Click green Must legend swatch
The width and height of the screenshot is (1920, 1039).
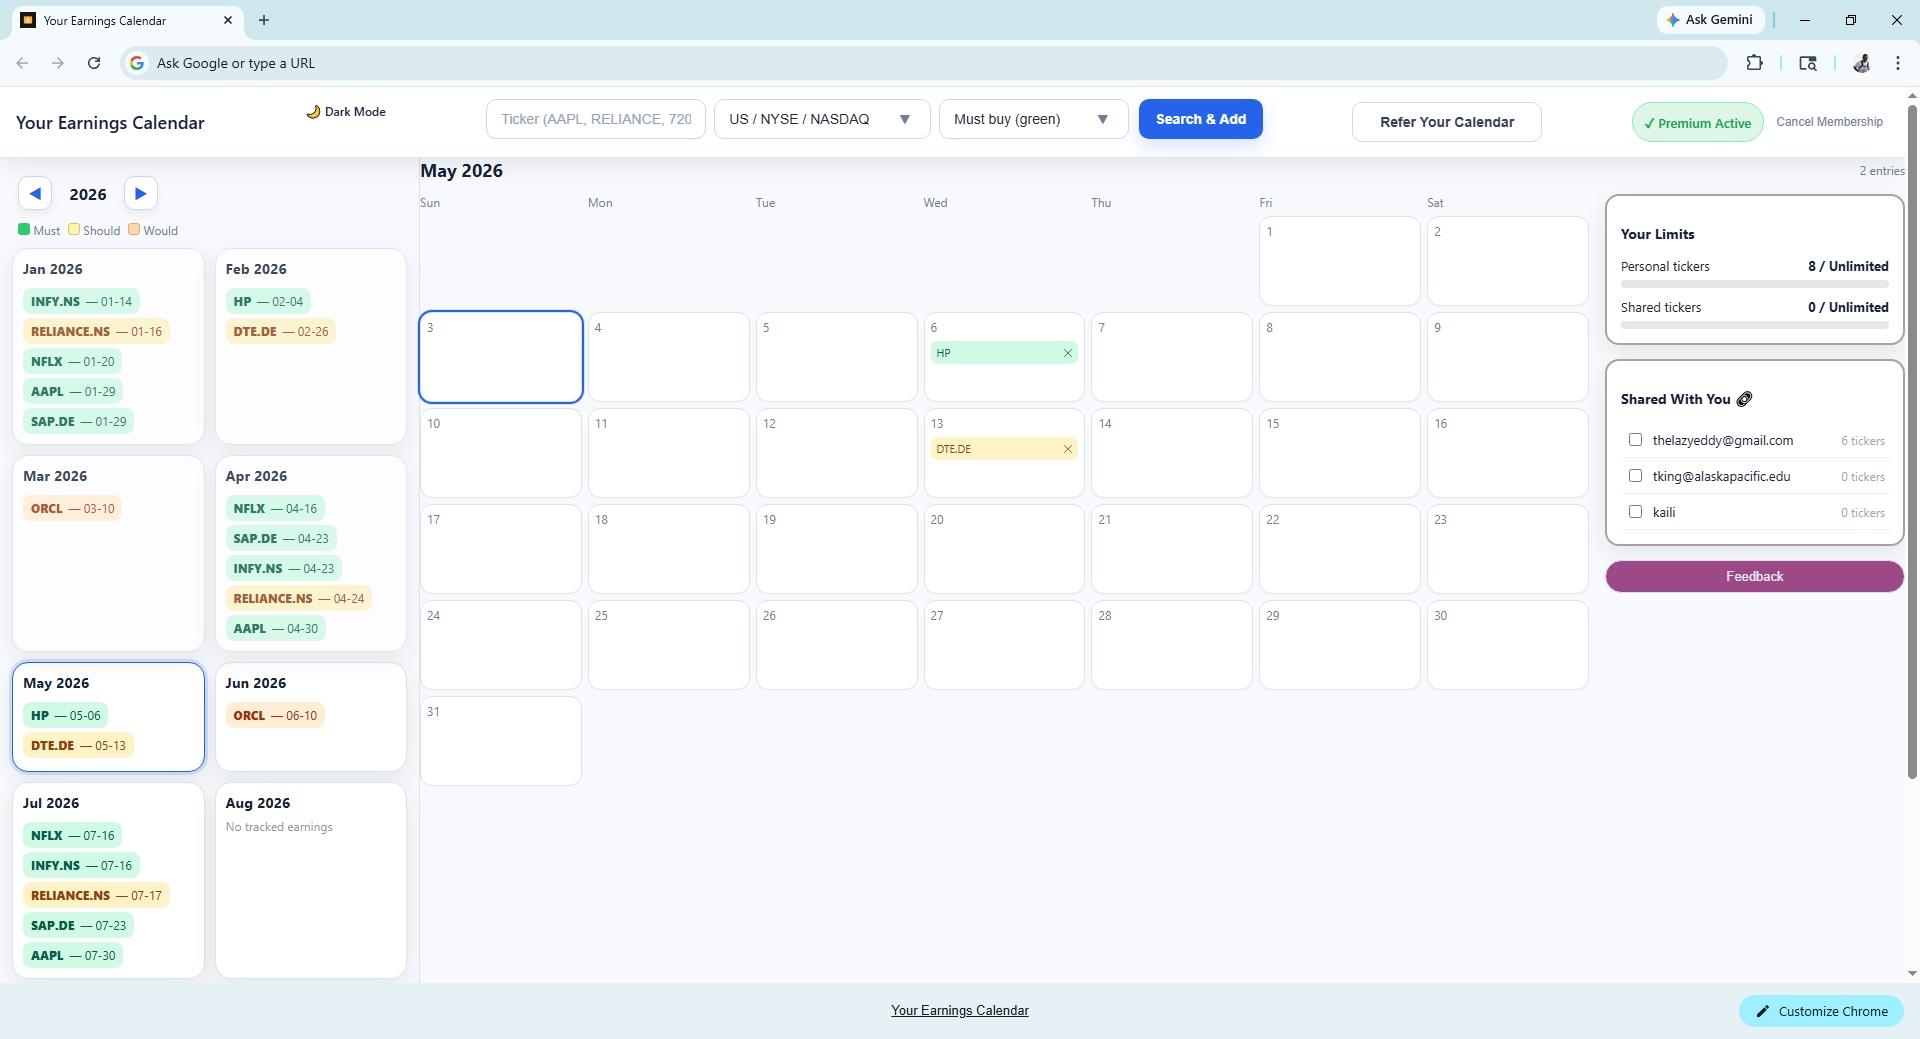point(24,229)
